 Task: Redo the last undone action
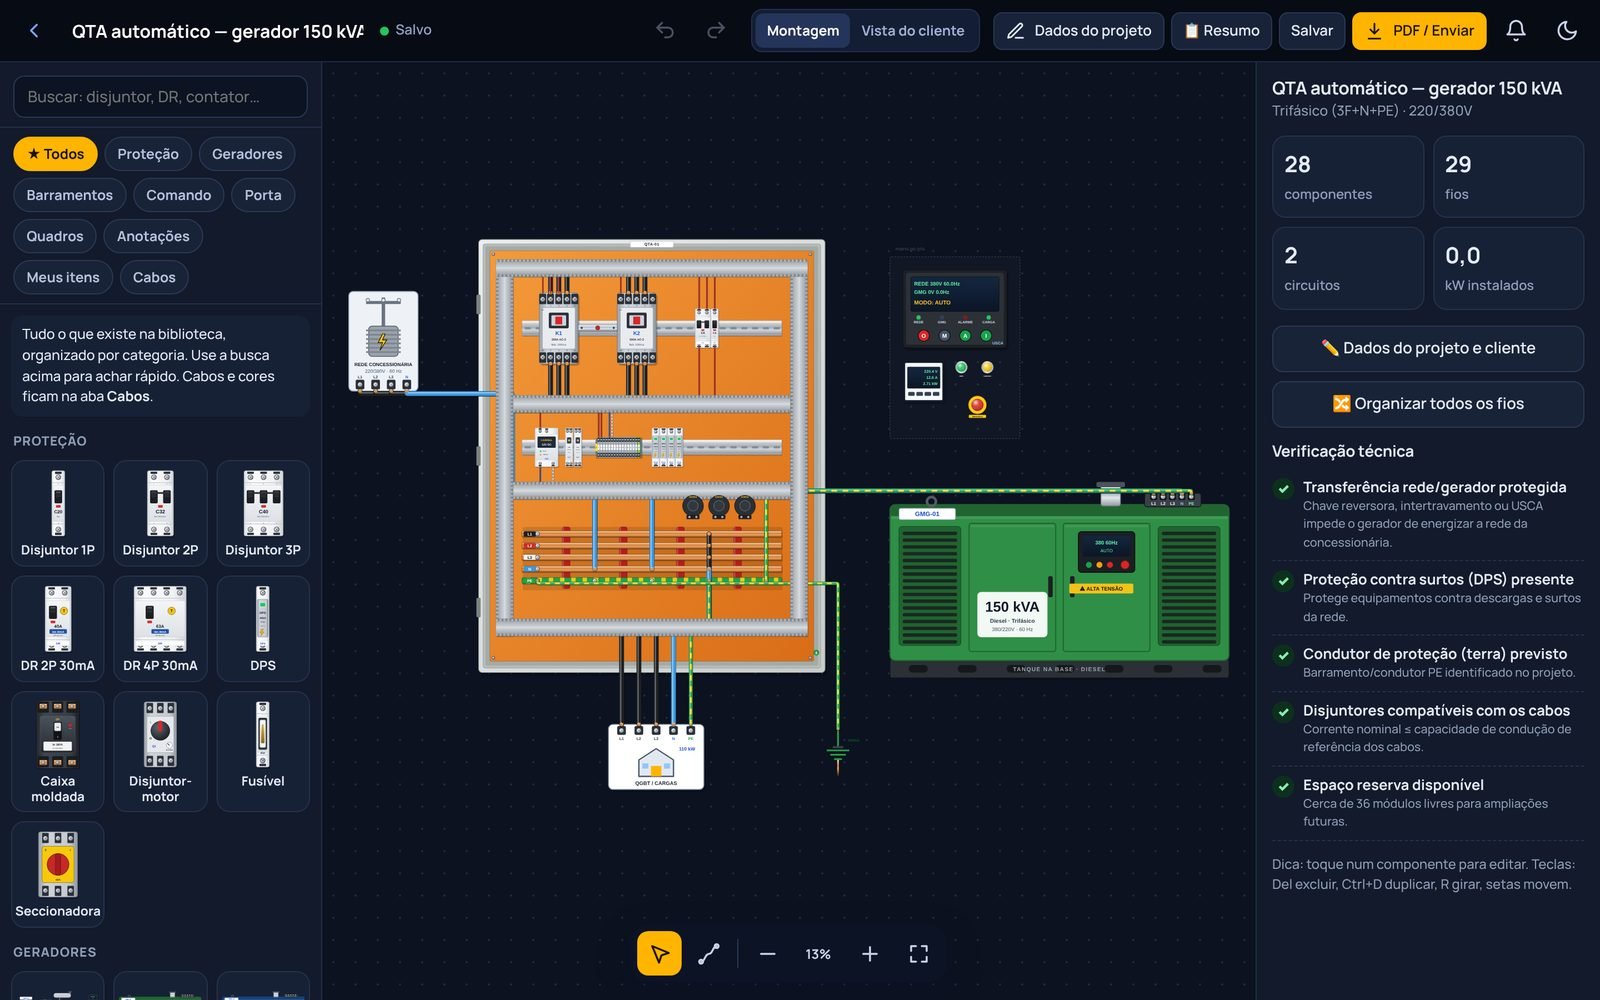coord(716,31)
